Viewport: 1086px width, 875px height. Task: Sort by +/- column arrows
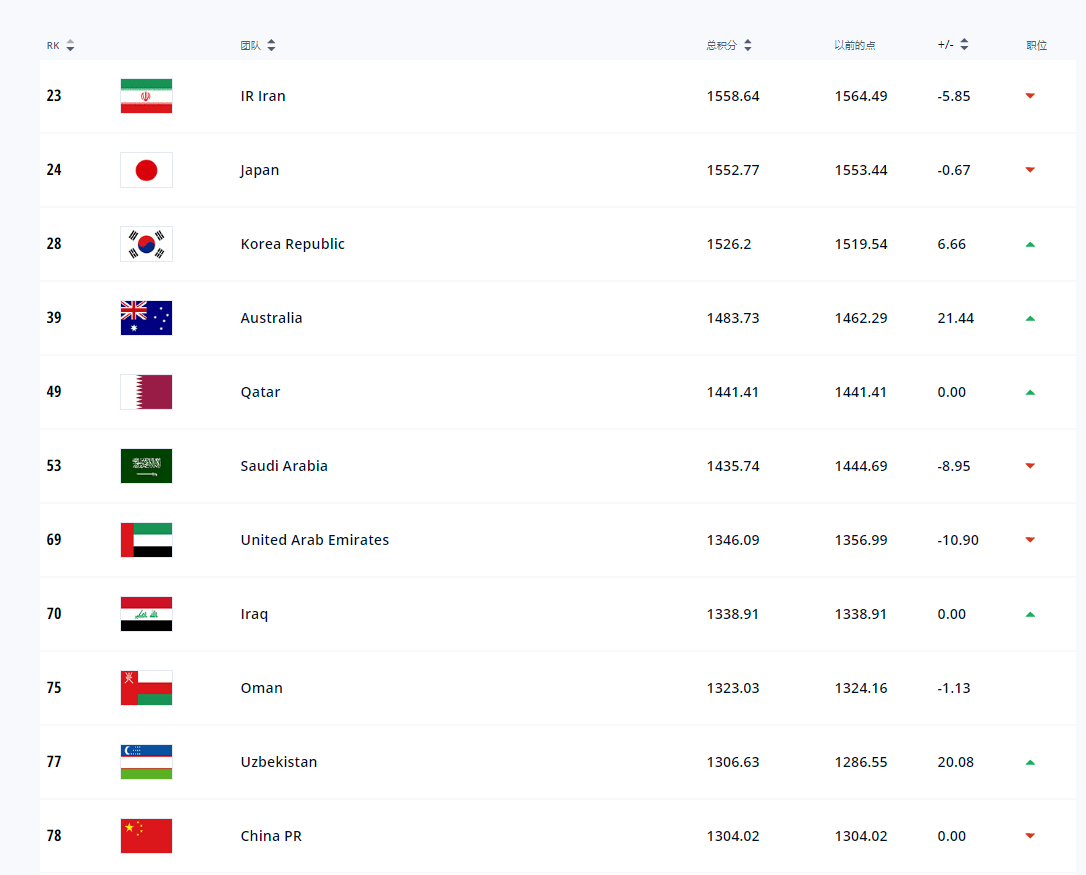[x=964, y=45]
